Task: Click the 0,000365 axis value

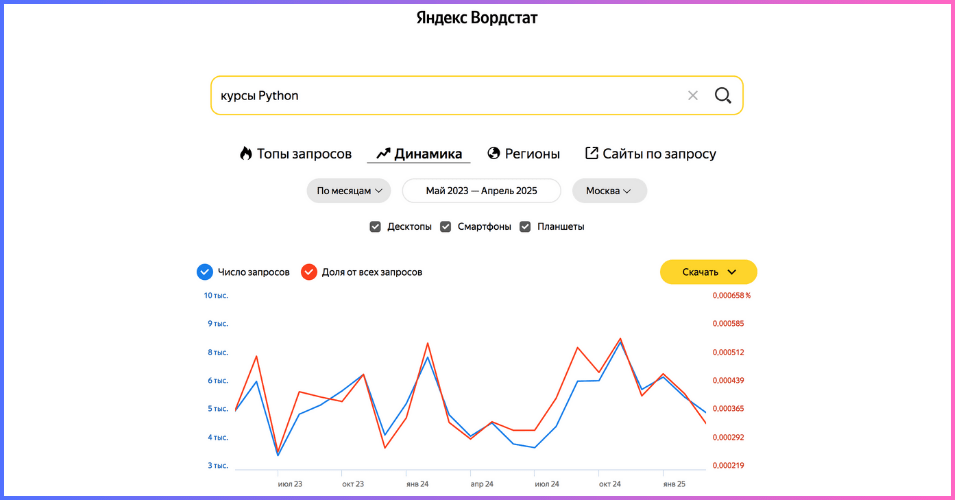Action: (x=728, y=409)
